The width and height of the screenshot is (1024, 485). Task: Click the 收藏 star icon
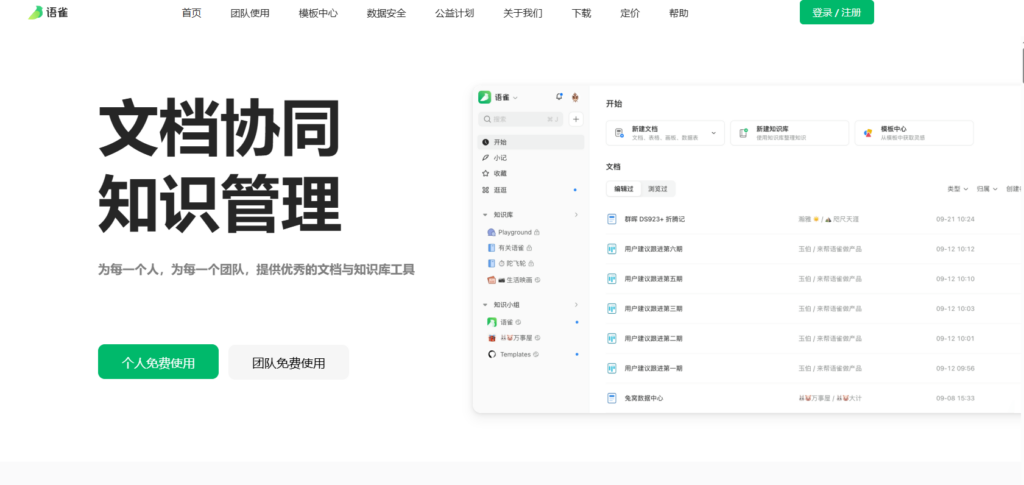[486, 173]
